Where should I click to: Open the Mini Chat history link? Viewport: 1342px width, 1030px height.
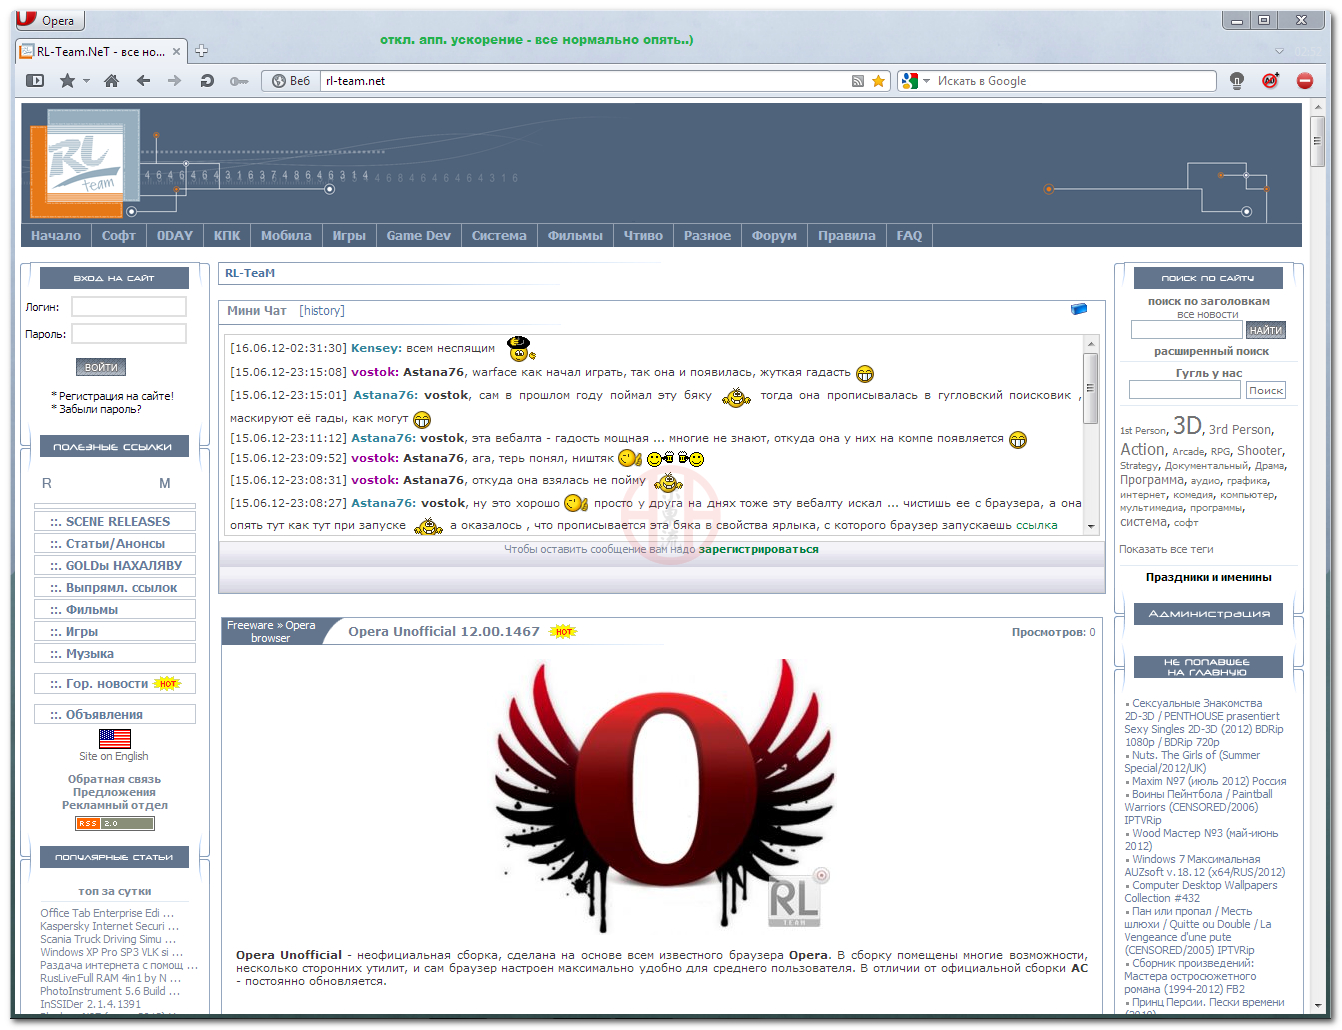pyautogui.click(x=322, y=311)
